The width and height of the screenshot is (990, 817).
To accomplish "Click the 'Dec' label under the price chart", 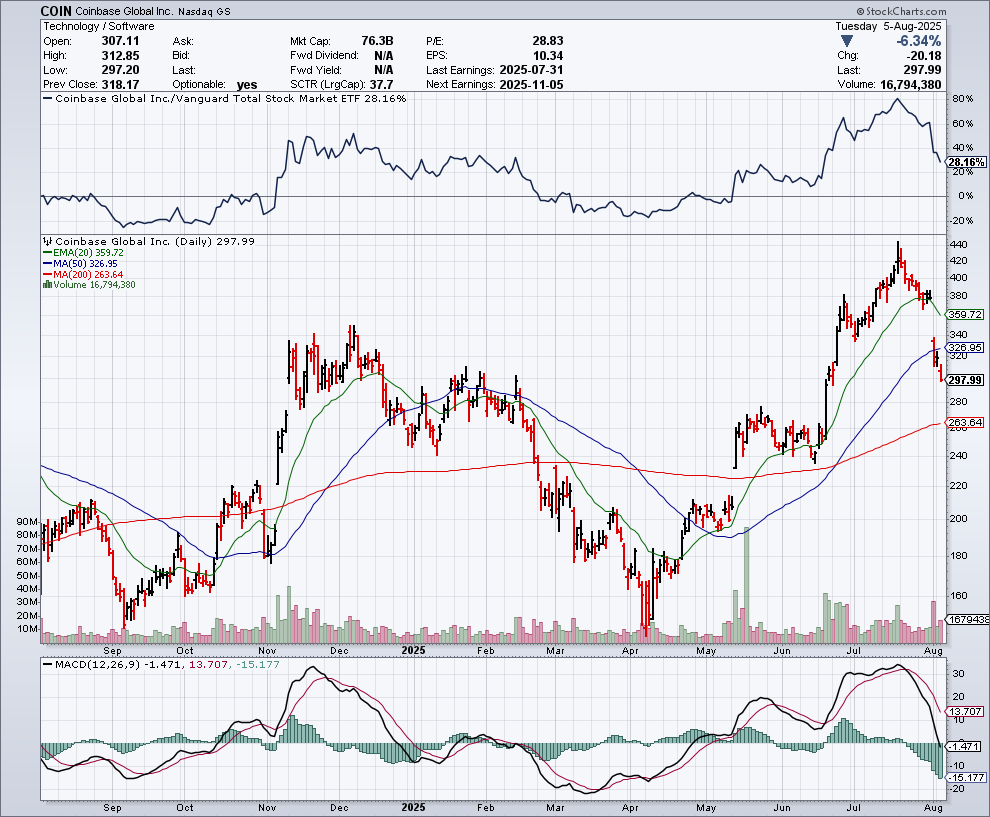I will pyautogui.click(x=340, y=650).
